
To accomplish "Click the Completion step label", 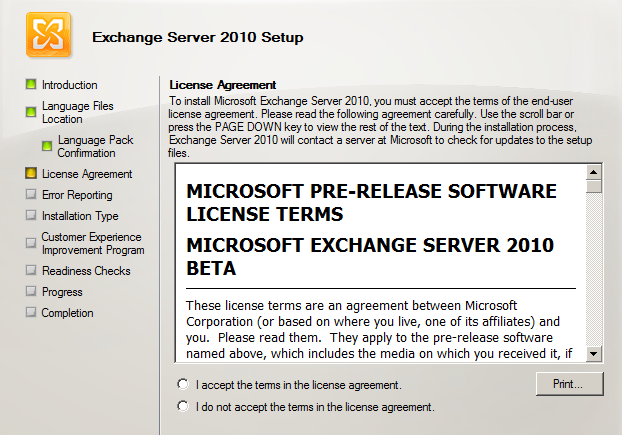I will pos(67,313).
